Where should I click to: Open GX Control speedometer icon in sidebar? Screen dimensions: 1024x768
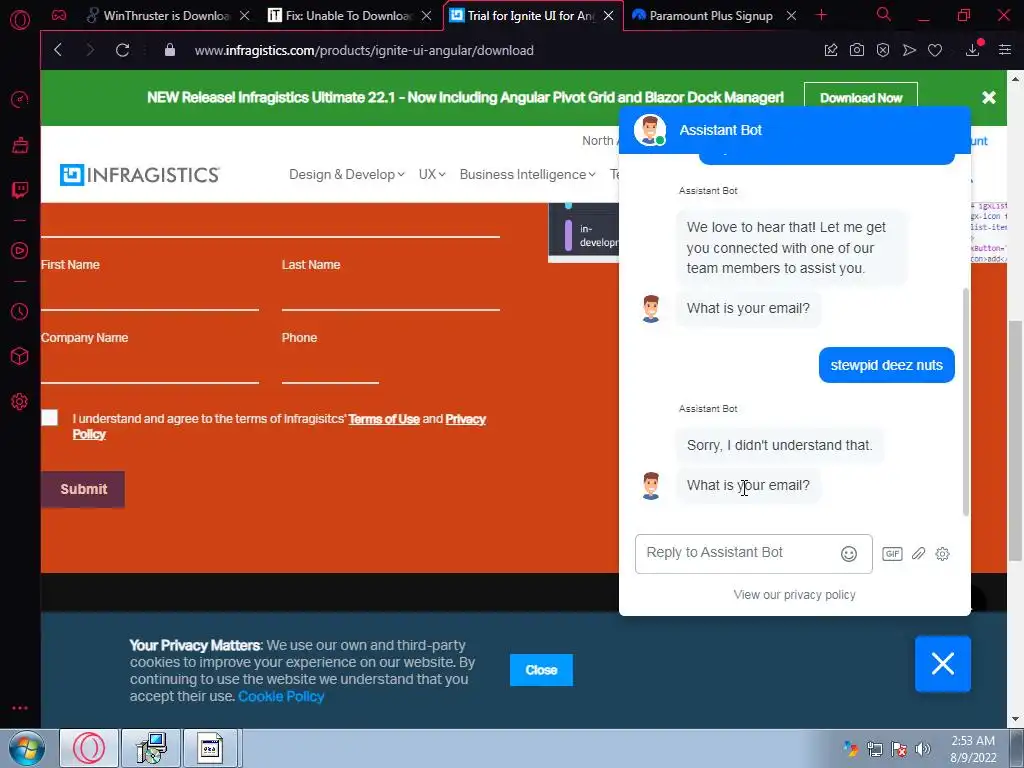tap(20, 100)
